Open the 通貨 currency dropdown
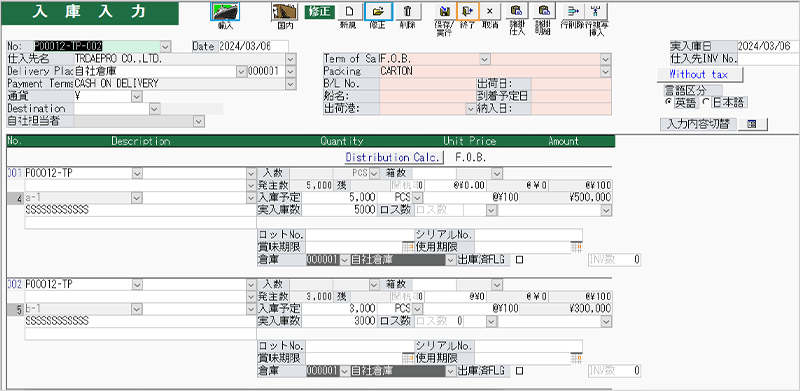The width and height of the screenshot is (800, 391). [136, 96]
